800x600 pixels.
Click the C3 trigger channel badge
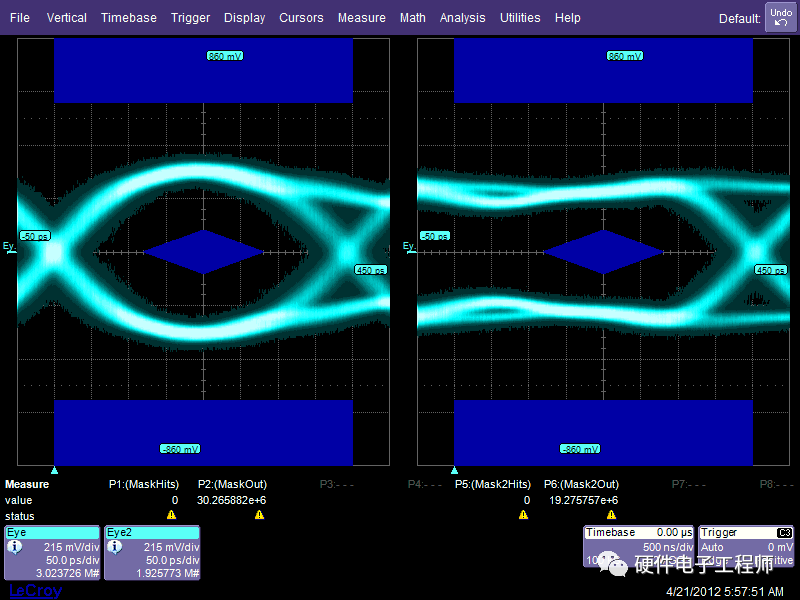pyautogui.click(x=784, y=533)
